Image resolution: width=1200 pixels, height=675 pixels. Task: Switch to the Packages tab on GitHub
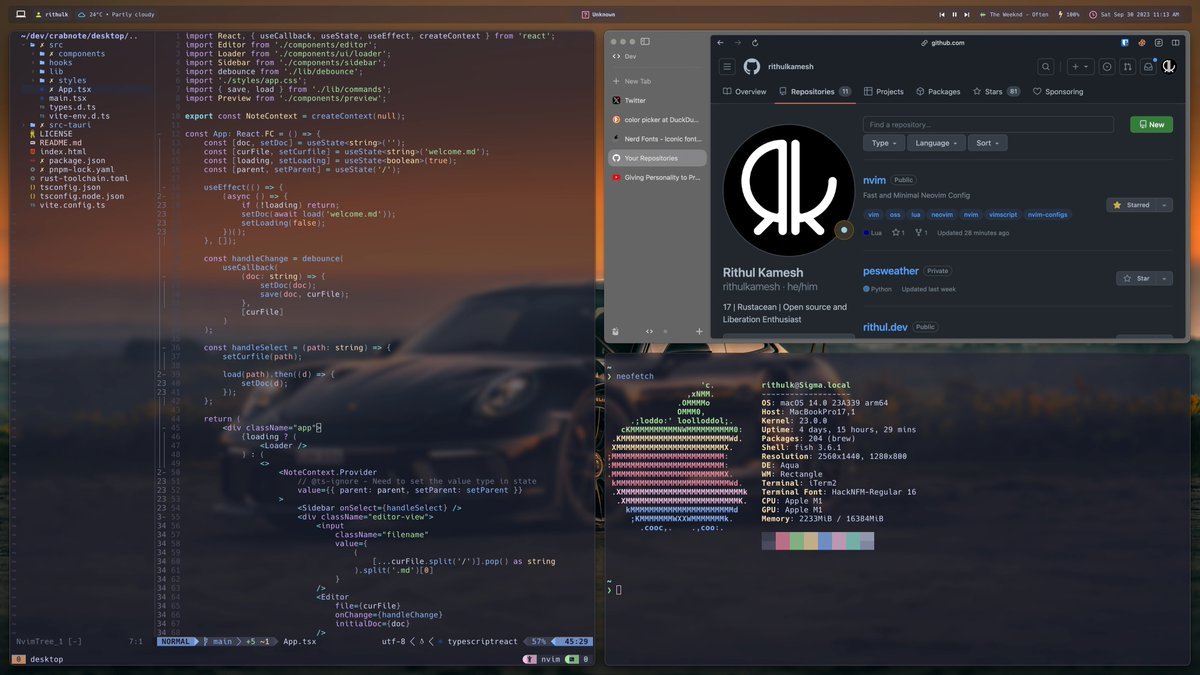(x=937, y=92)
